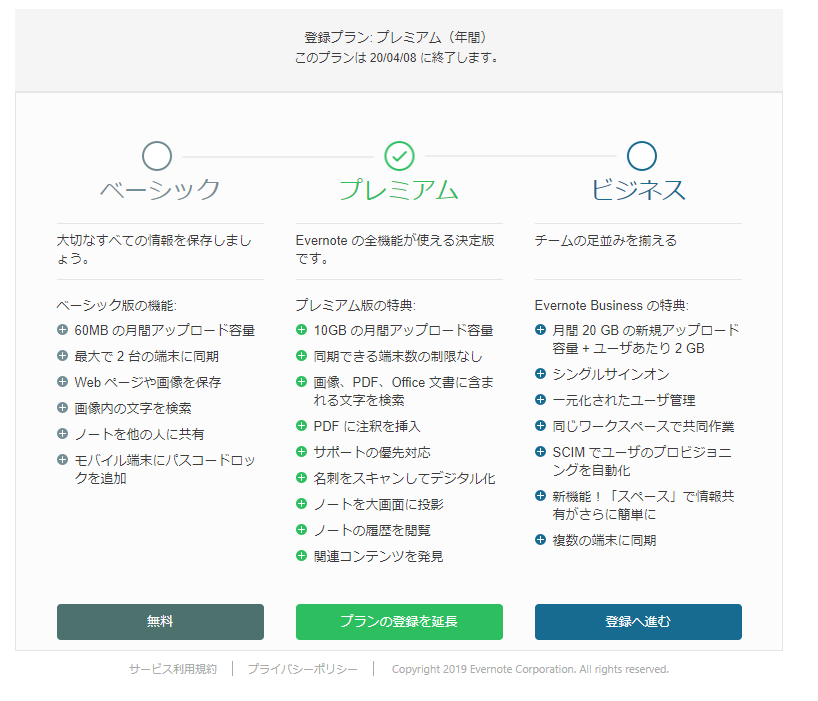Click plus icon beside 月間 20 GB の新規アップロード

pos(540,330)
